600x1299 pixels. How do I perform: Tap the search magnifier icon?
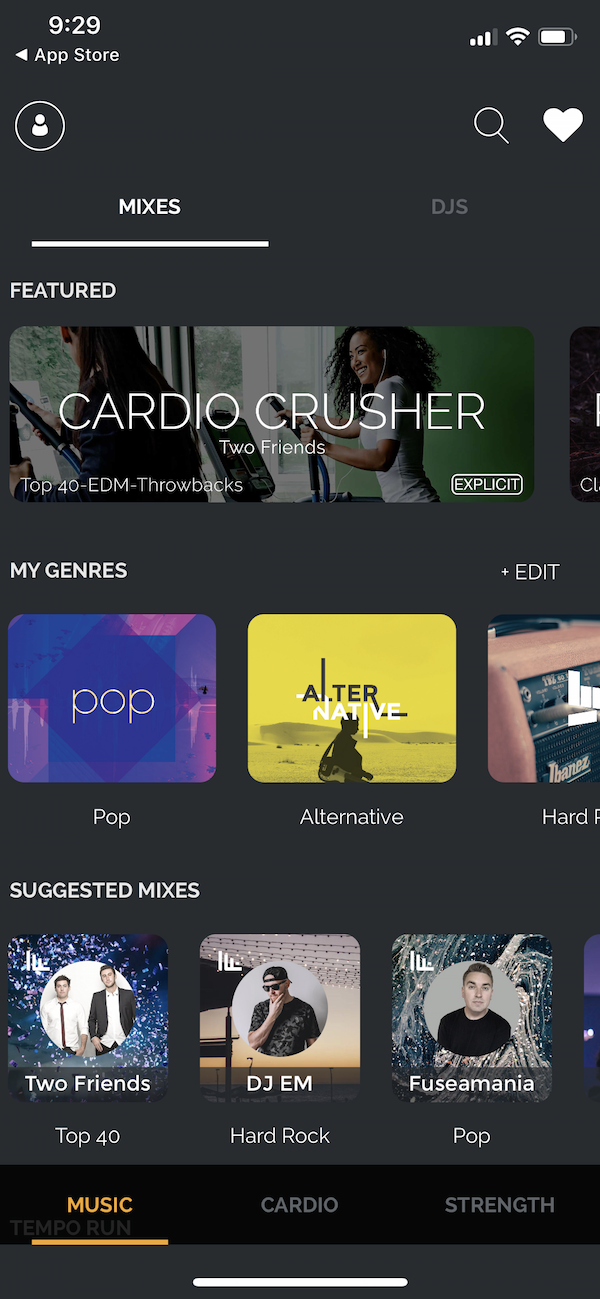[491, 126]
